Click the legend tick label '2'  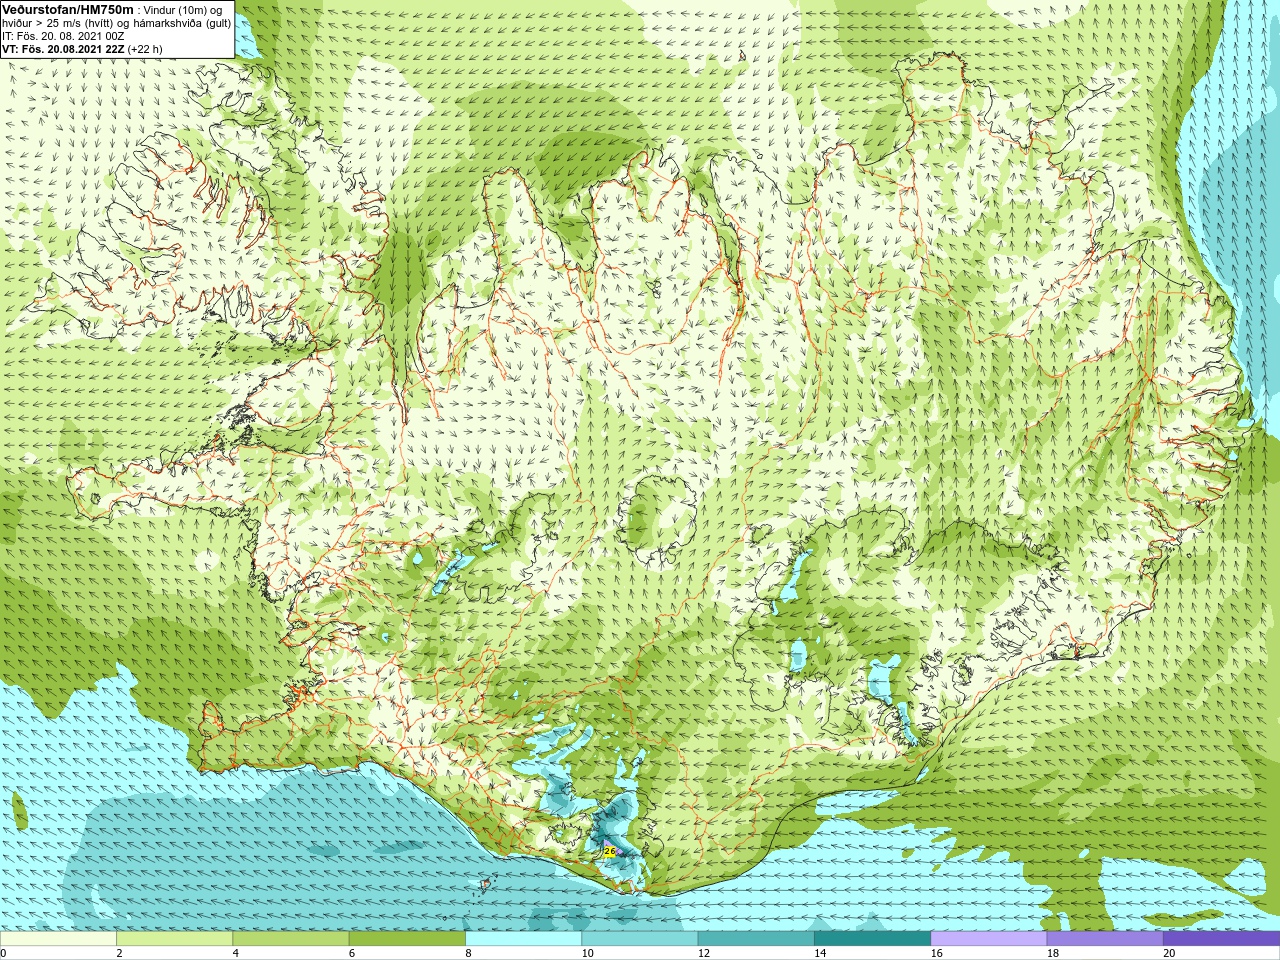pyautogui.click(x=119, y=953)
